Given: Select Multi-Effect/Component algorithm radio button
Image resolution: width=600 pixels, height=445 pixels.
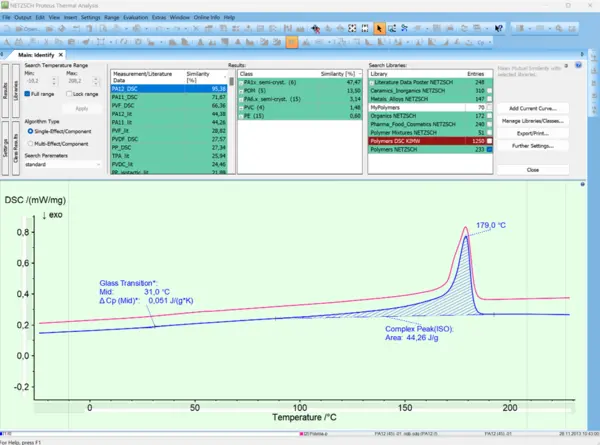Looking at the screenshot, I should point(30,144).
